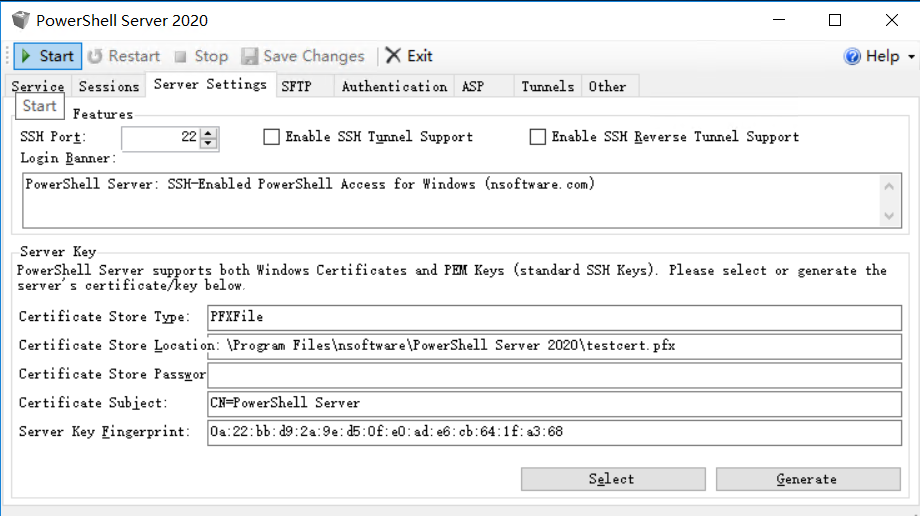Select the Server Settings tab

click(210, 84)
